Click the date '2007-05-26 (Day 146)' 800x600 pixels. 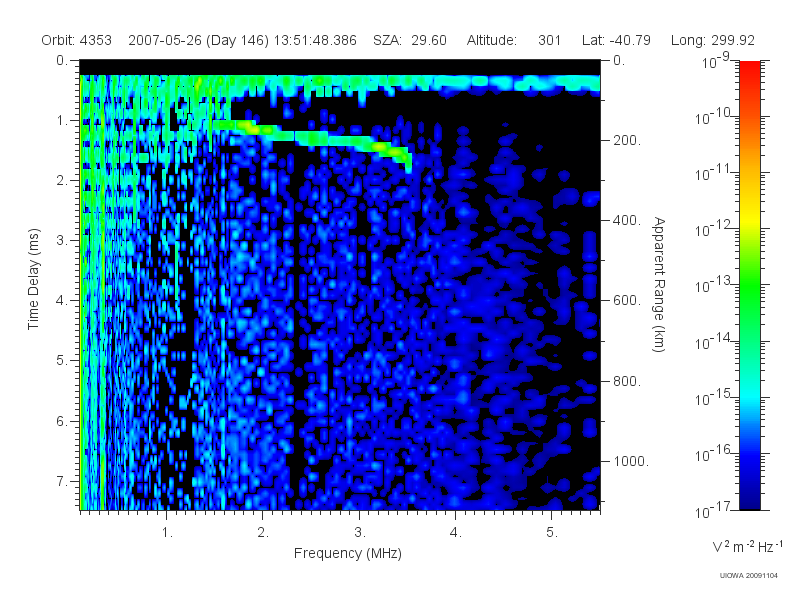tap(198, 40)
